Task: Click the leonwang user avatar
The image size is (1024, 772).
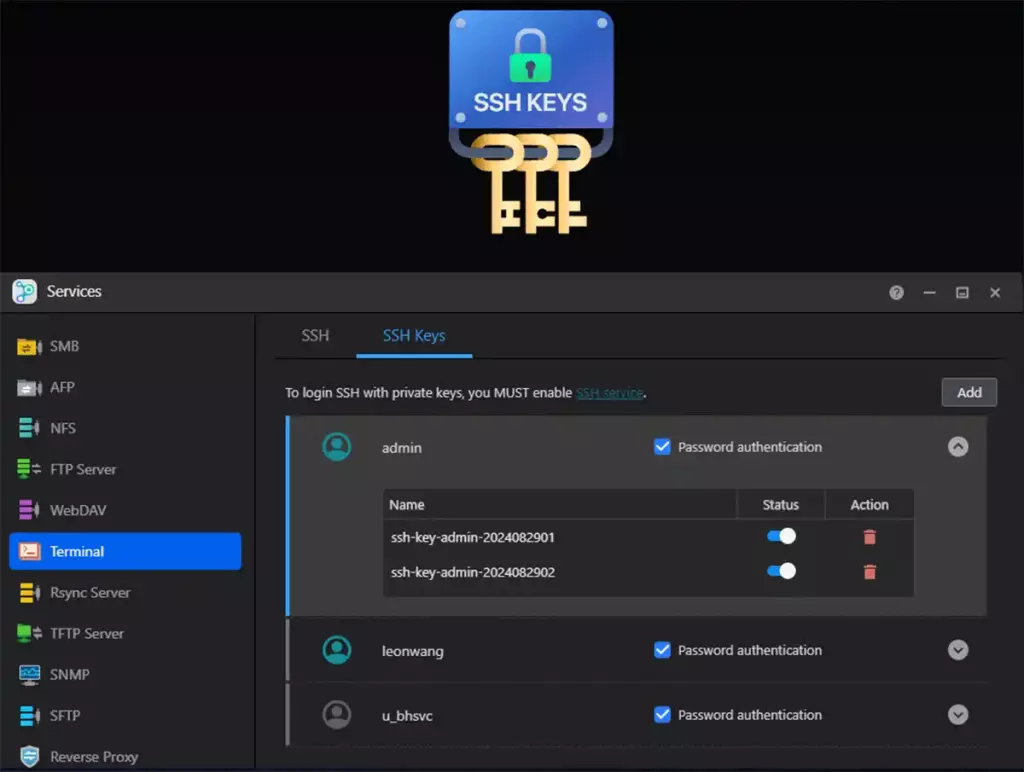Action: (x=337, y=651)
